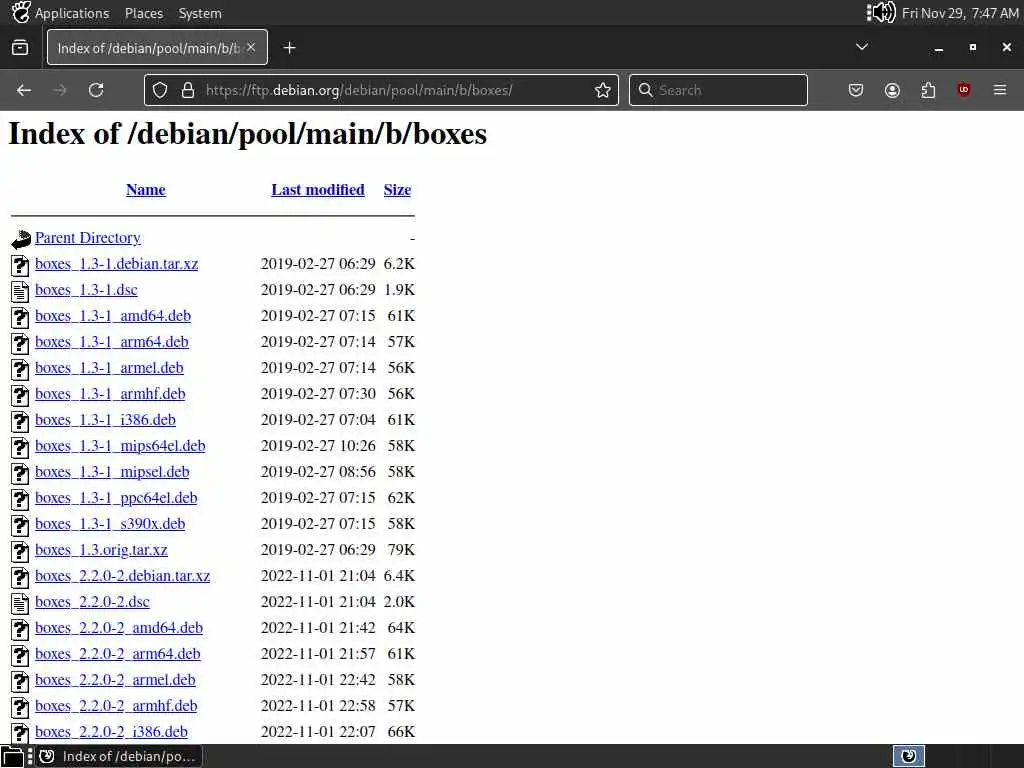This screenshot has width=1024, height=768.
Task: List all tabs dropdown arrow
Action: [x=862, y=47]
